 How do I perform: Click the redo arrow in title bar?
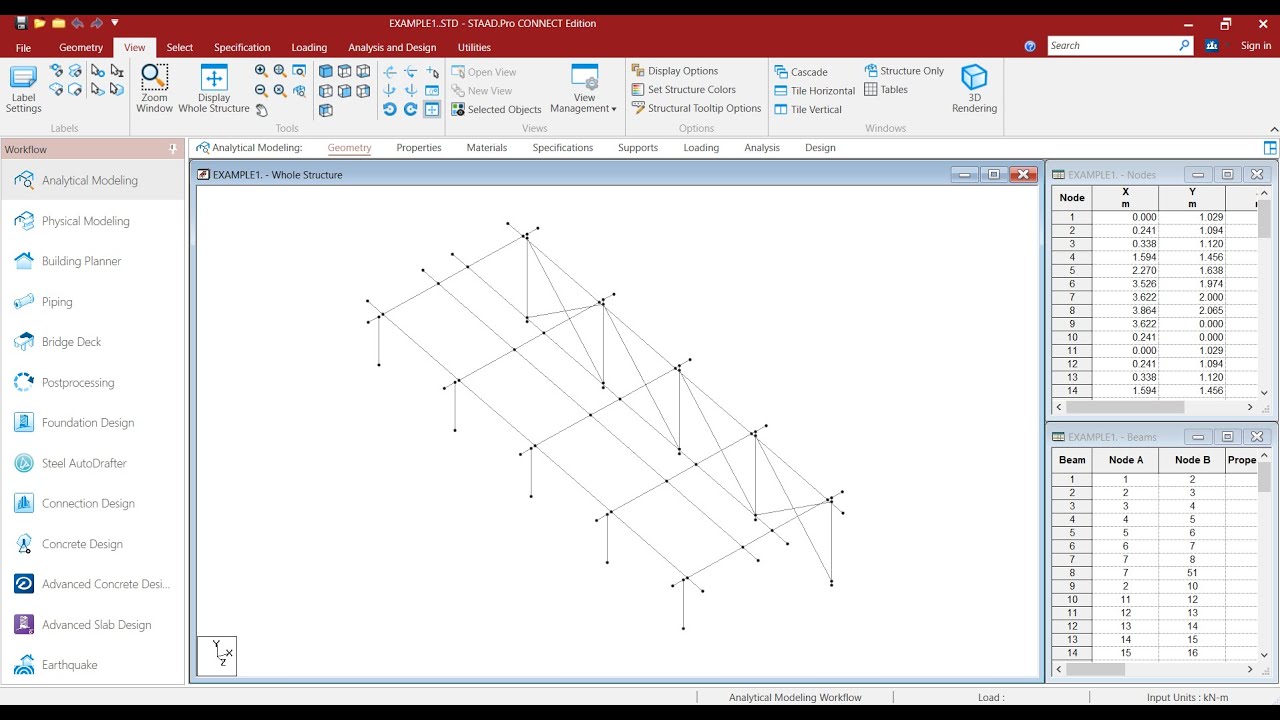pos(97,23)
